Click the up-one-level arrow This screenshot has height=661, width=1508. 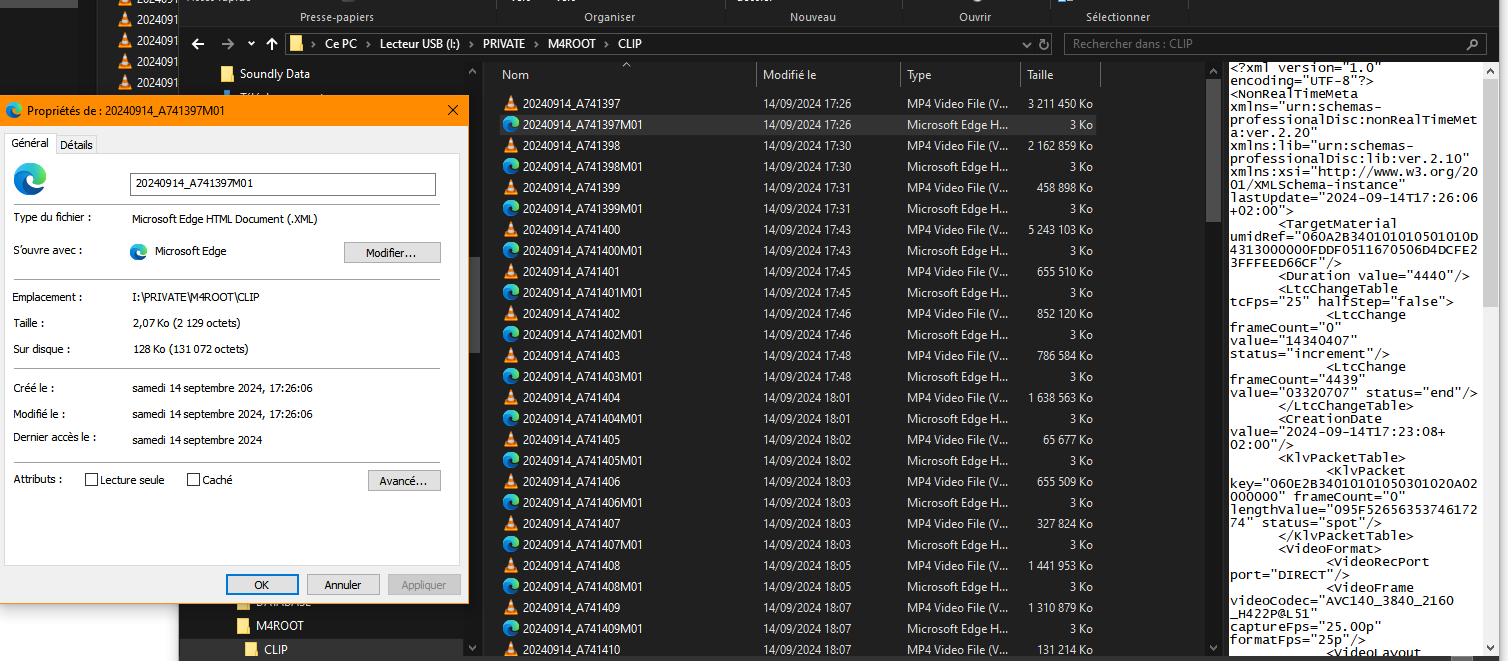[x=272, y=44]
